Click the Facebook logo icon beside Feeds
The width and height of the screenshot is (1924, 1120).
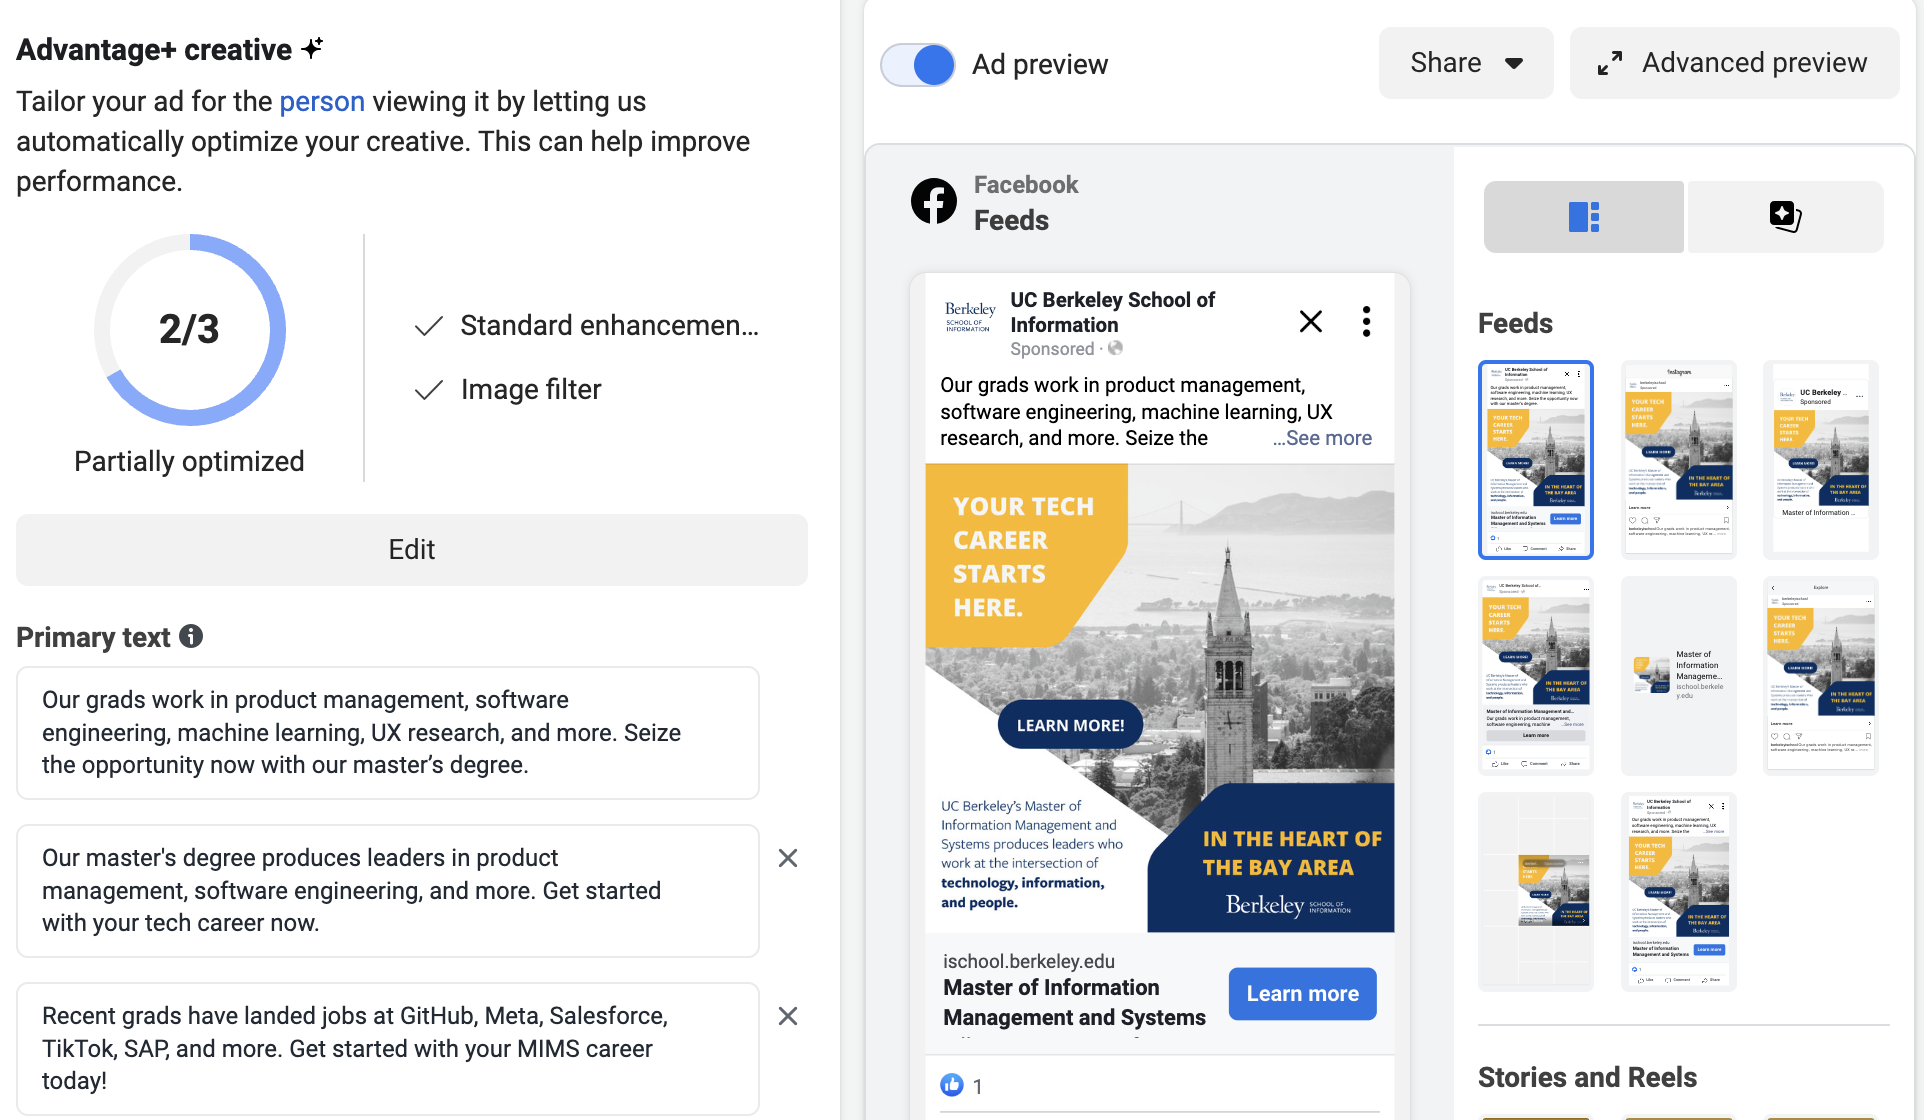point(934,202)
